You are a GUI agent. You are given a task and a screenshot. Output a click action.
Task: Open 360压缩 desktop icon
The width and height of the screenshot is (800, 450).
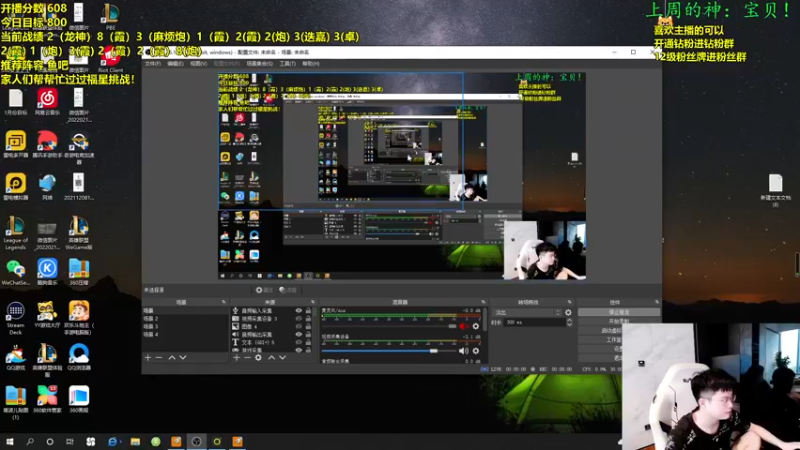click(x=79, y=272)
